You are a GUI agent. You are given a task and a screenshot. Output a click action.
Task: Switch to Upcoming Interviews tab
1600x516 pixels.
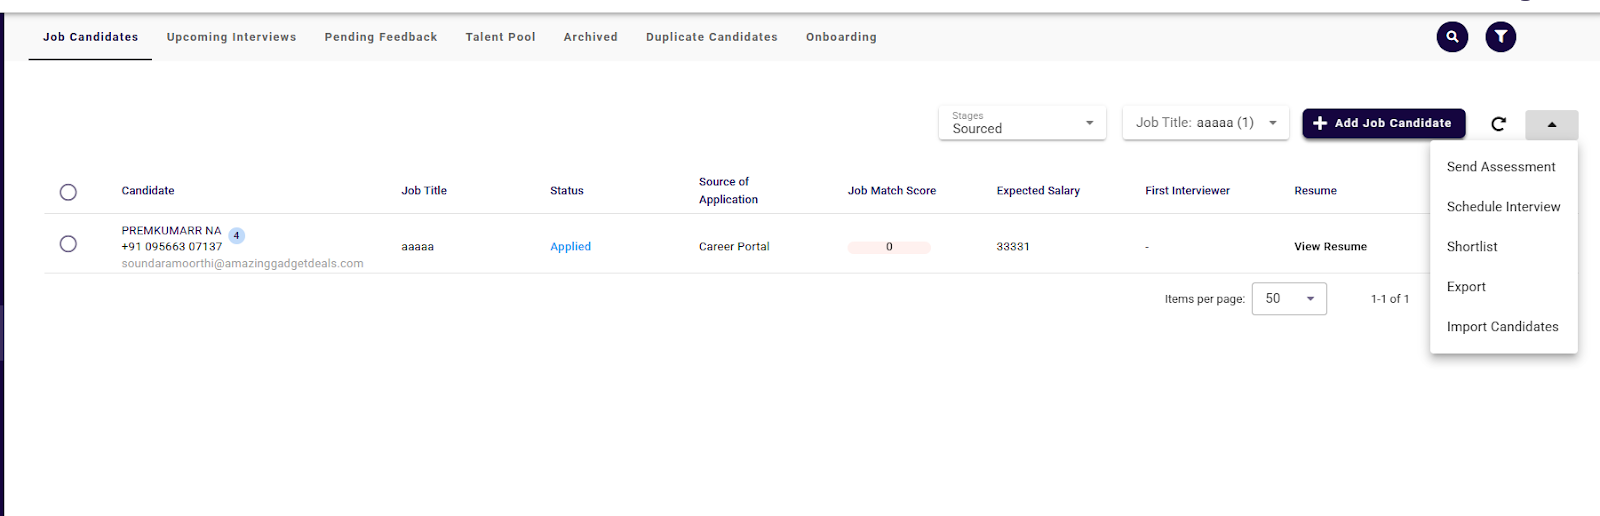pyautogui.click(x=231, y=37)
